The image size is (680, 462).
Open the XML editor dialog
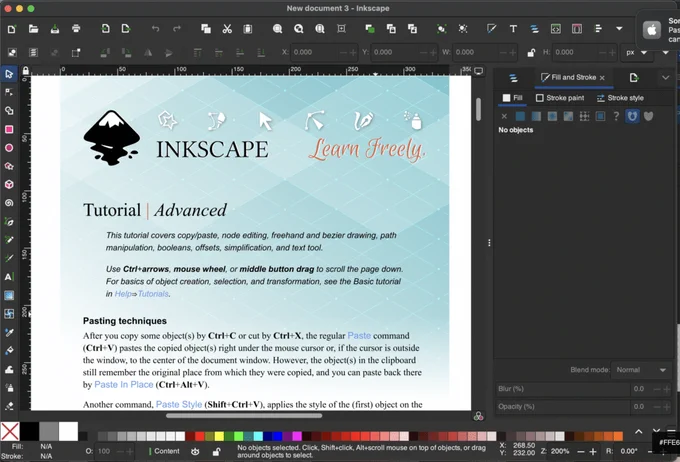[x=556, y=29]
